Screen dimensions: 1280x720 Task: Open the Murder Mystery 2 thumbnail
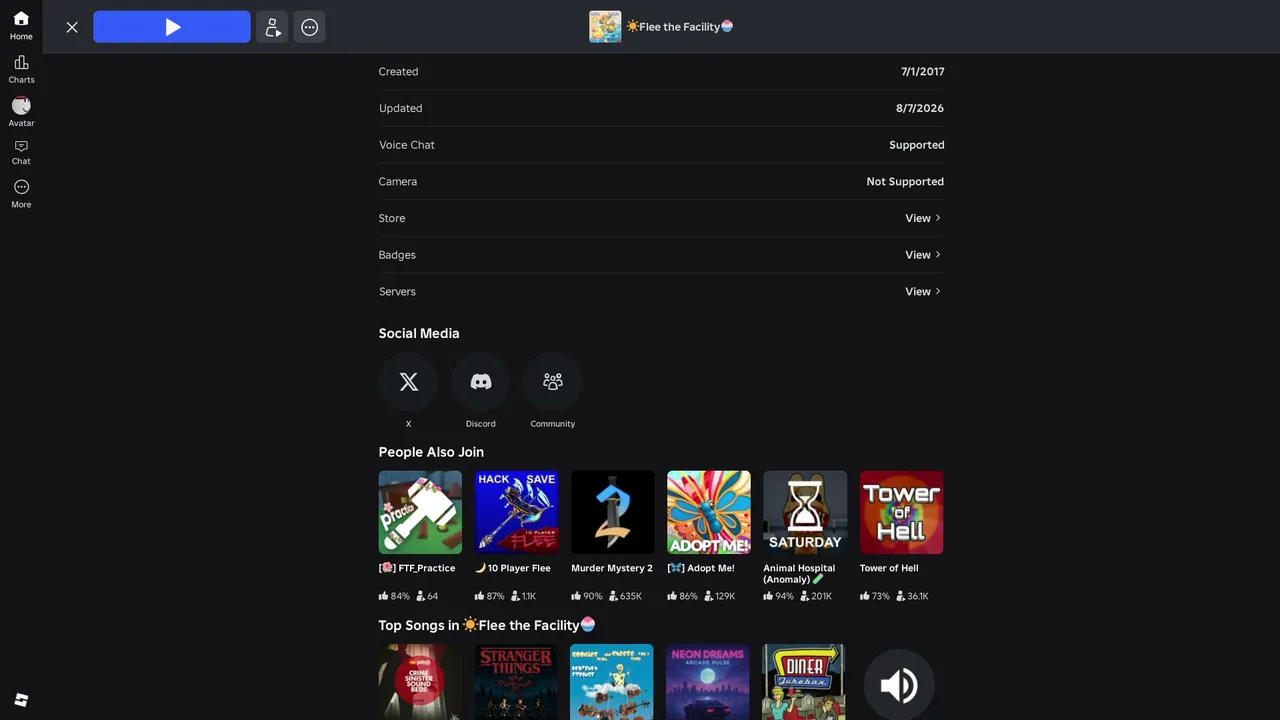point(612,512)
